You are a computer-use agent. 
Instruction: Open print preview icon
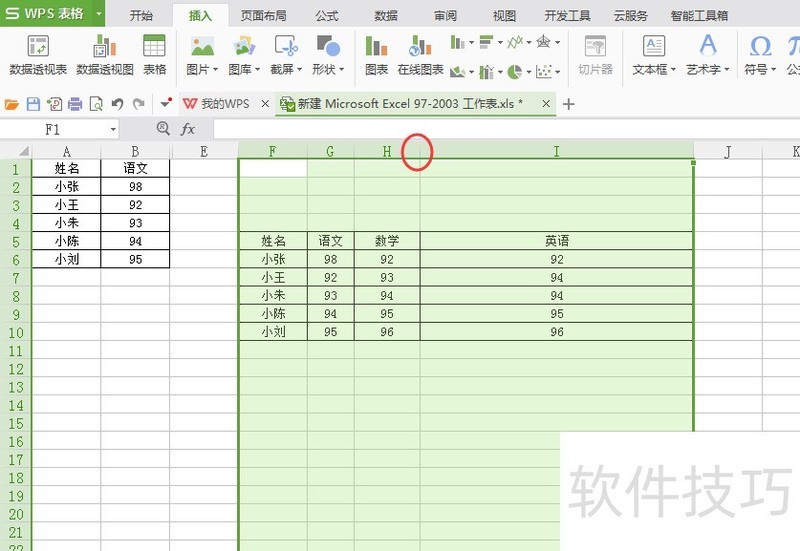pos(96,105)
